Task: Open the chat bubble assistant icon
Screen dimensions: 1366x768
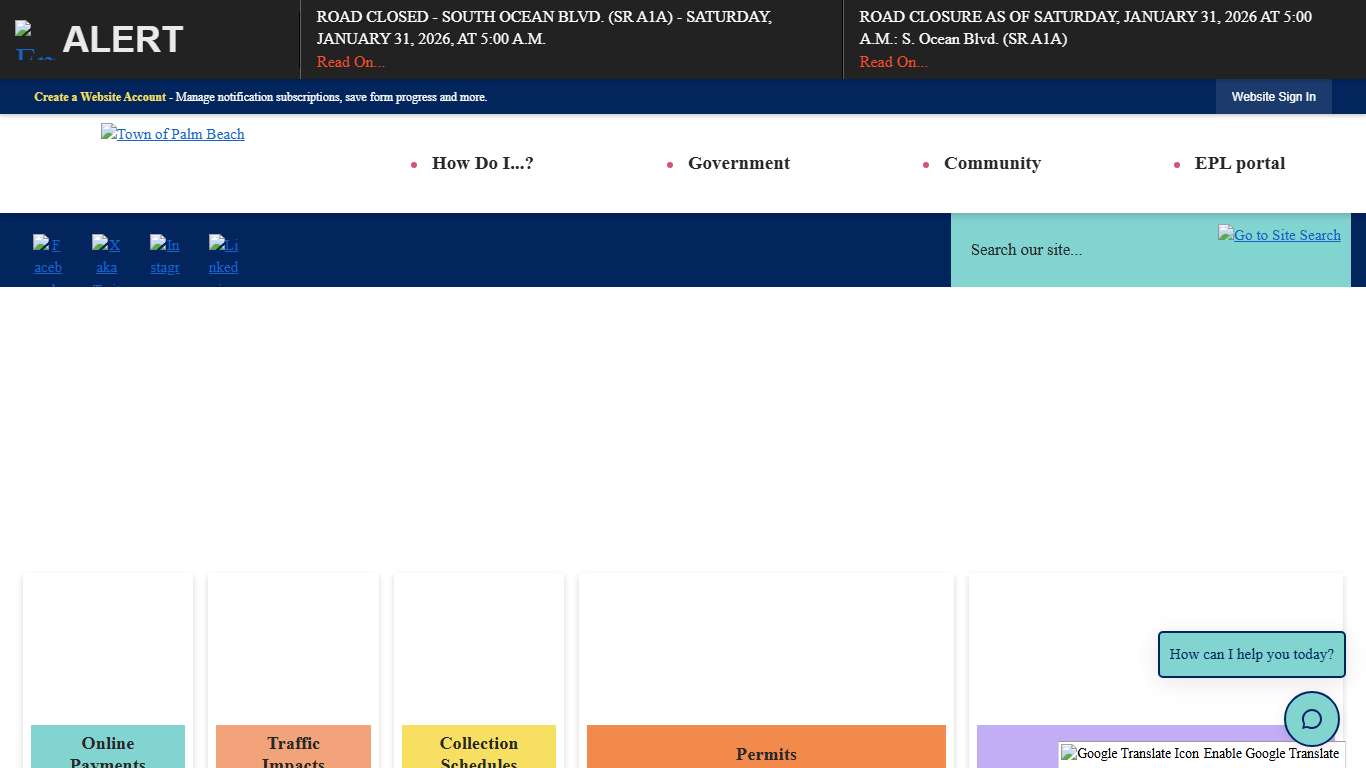Action: 1311,718
